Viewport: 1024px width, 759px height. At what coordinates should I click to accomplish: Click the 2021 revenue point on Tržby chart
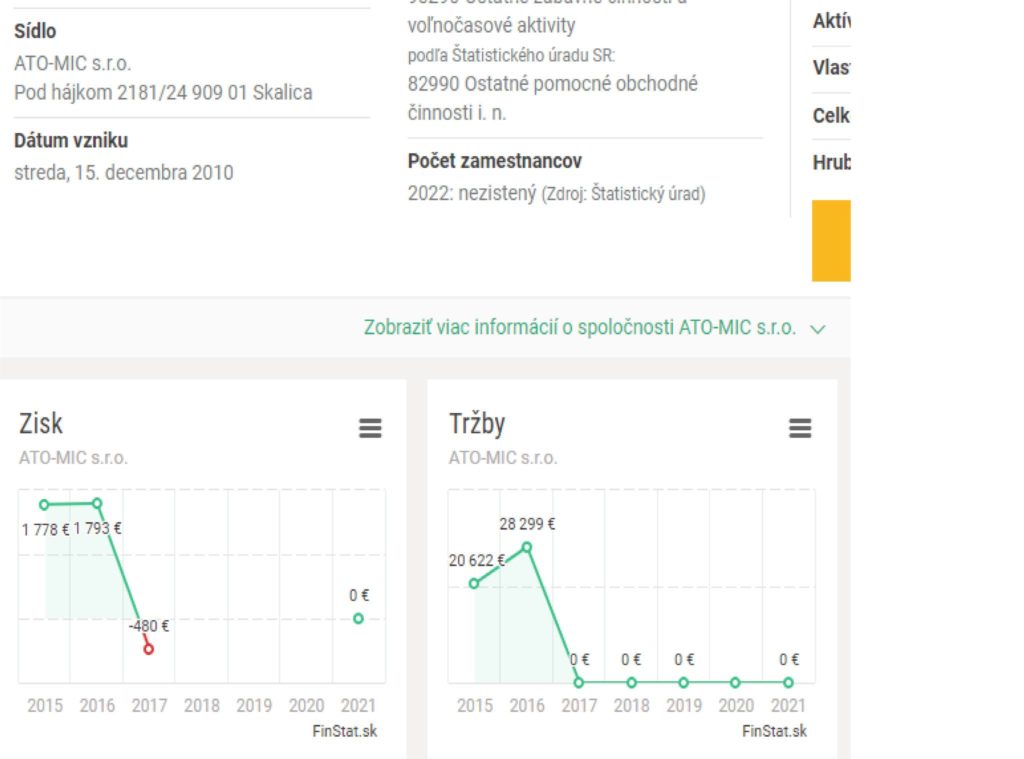pos(788,682)
